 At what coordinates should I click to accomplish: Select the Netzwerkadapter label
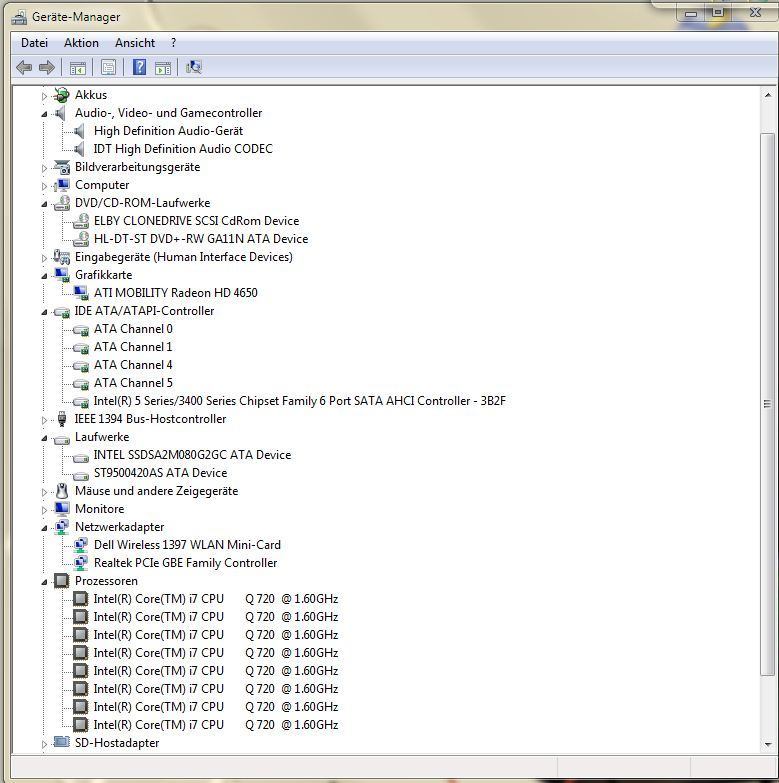(119, 527)
